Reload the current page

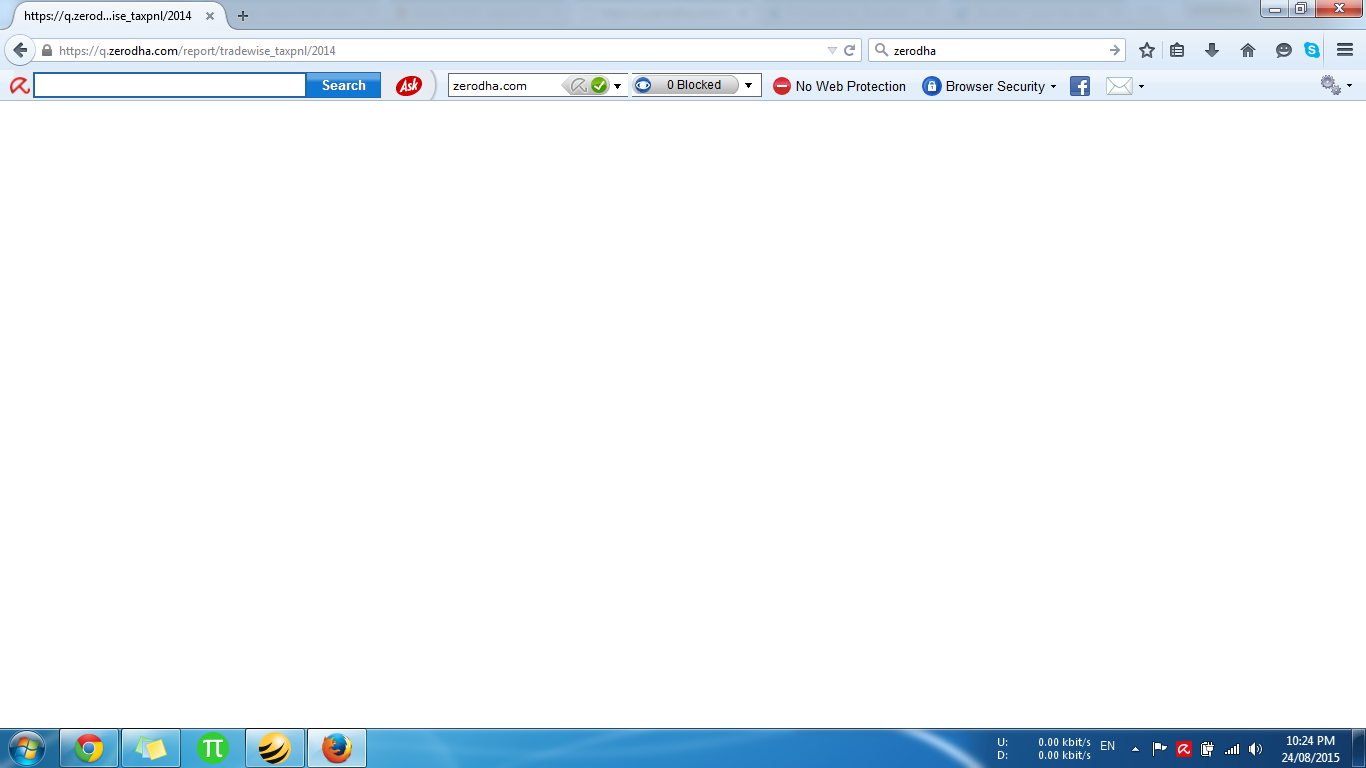pos(850,50)
